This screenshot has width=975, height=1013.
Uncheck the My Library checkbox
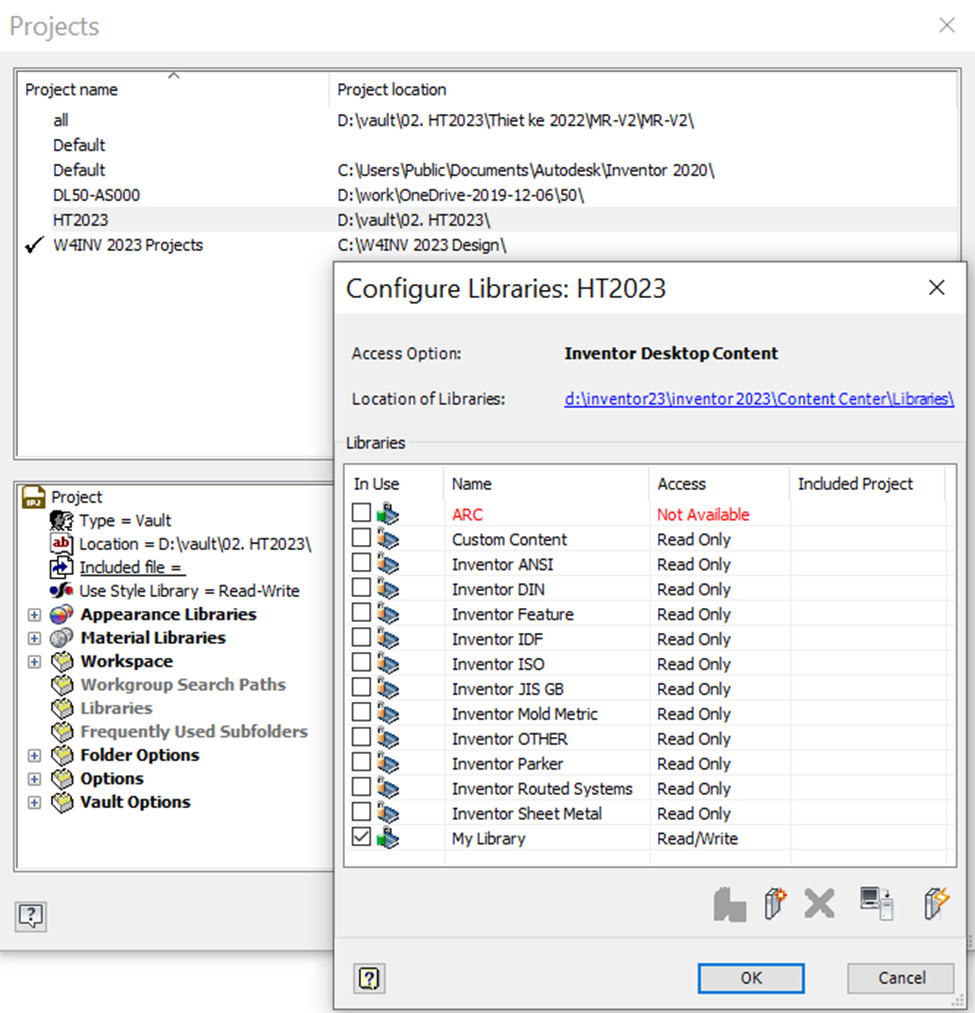pos(361,837)
